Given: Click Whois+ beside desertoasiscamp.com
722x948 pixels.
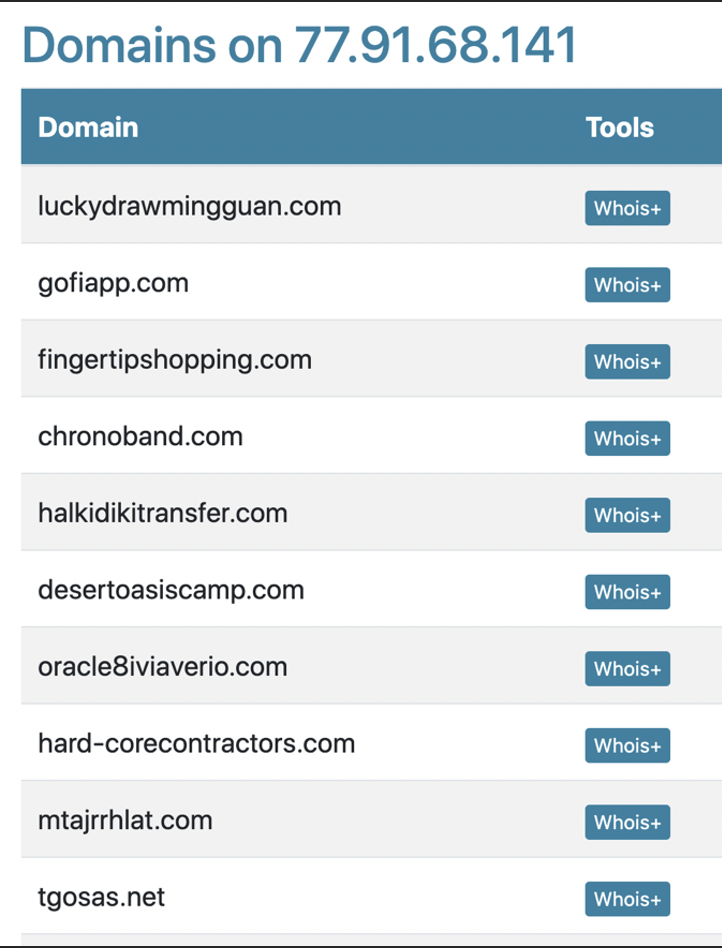Looking at the screenshot, I should click(627, 592).
